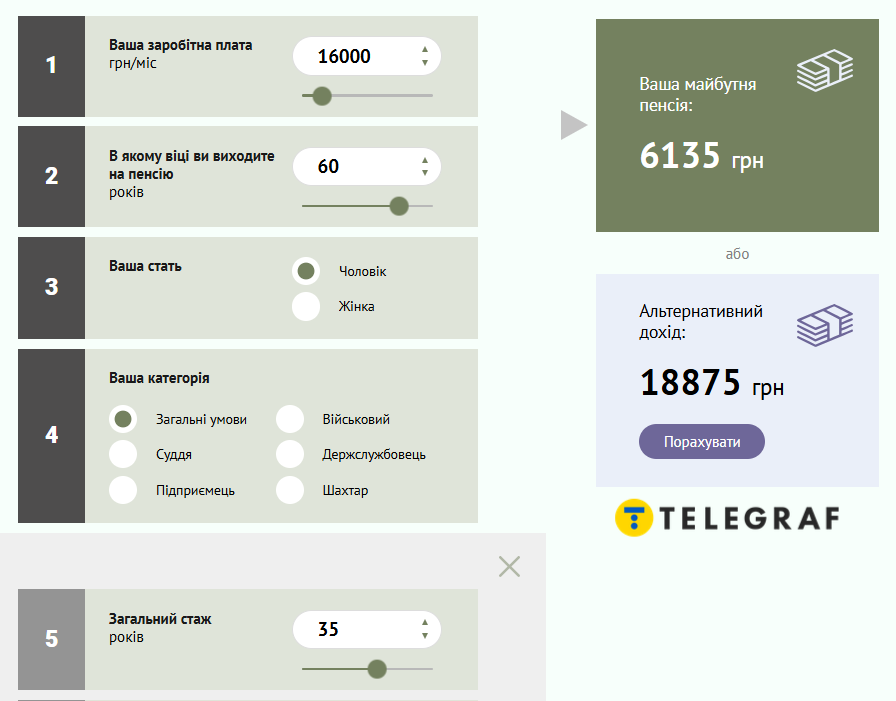Choose the Військовий category
The image size is (896, 701).
point(290,419)
